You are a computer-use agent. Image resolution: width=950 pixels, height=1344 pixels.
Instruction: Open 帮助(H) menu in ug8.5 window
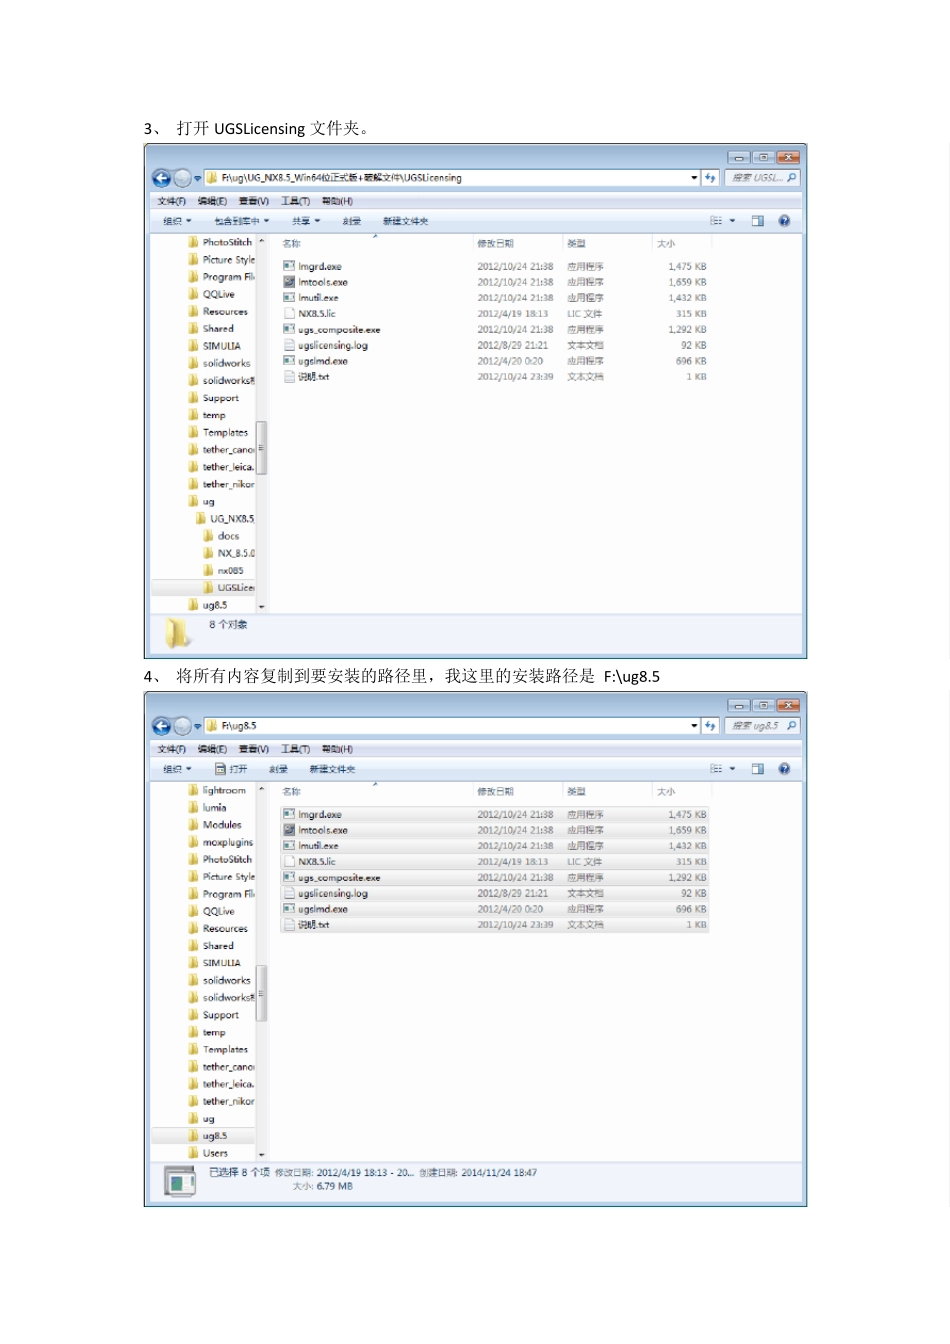[337, 750]
